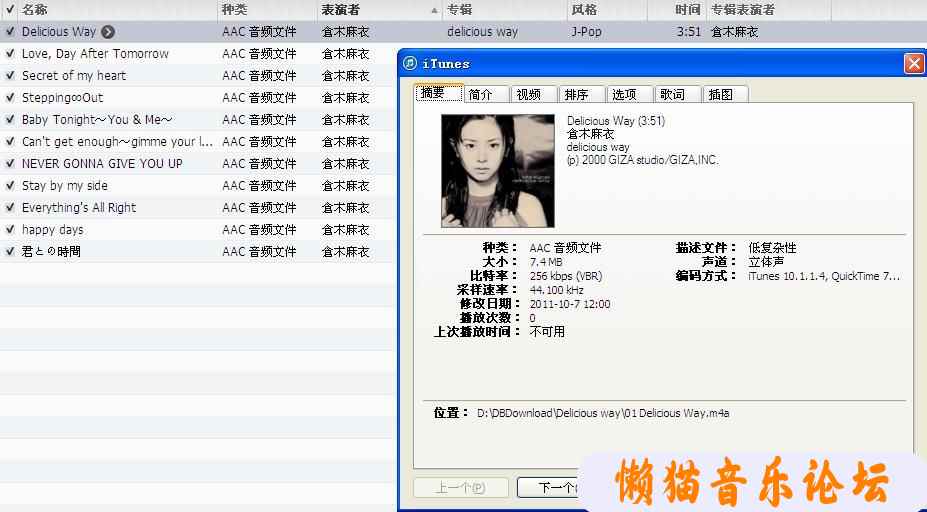The height and width of the screenshot is (512, 927).
Task: Open the 歌词 tab
Action: click(678, 94)
